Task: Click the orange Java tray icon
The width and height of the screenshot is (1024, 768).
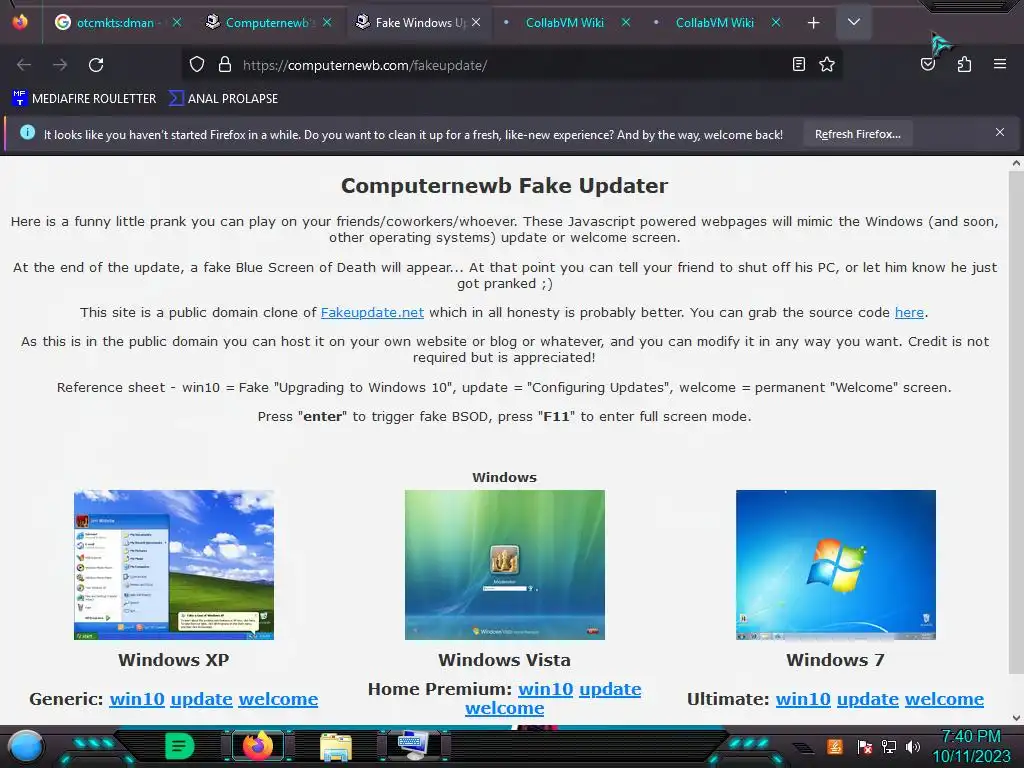Action: [835, 746]
